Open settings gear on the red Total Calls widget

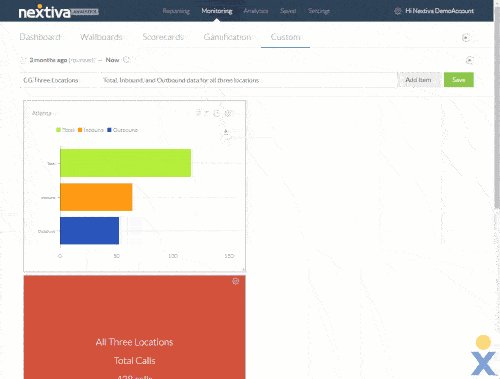pyautogui.click(x=236, y=281)
